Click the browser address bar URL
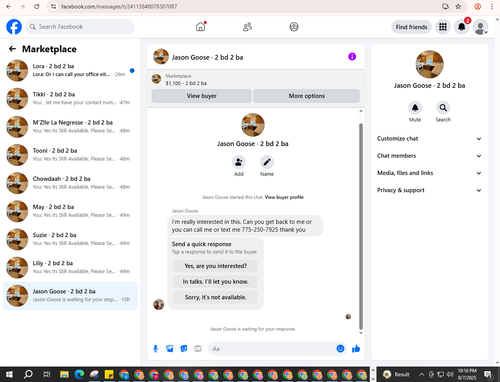Image resolution: width=500 pixels, height=382 pixels. (119, 6)
